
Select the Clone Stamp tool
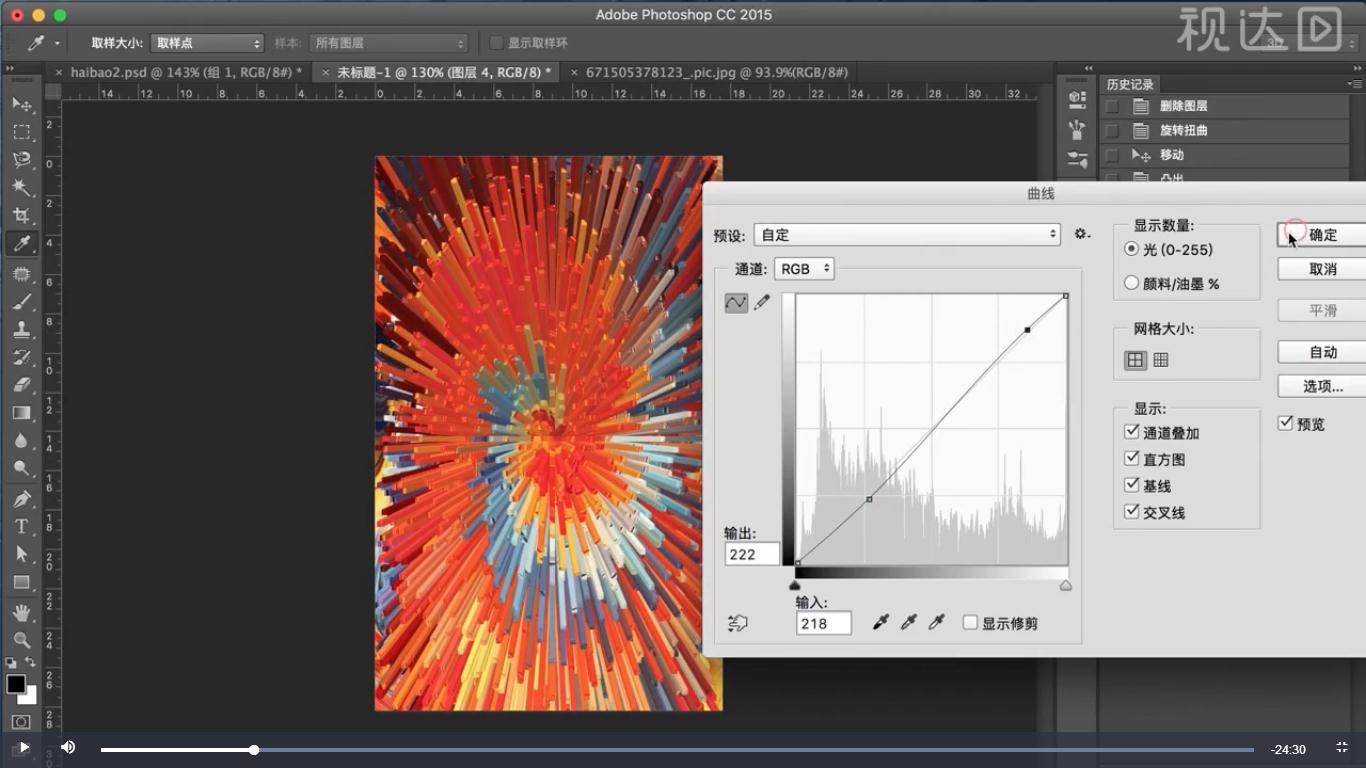21,329
